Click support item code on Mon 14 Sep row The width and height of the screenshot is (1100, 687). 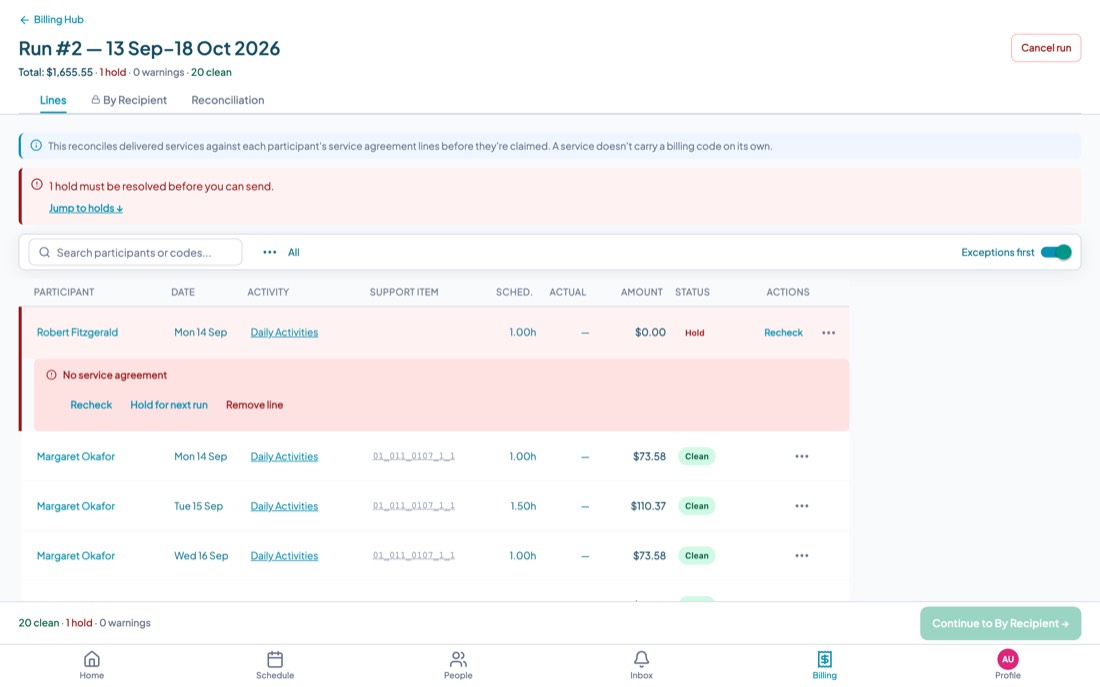coord(414,456)
